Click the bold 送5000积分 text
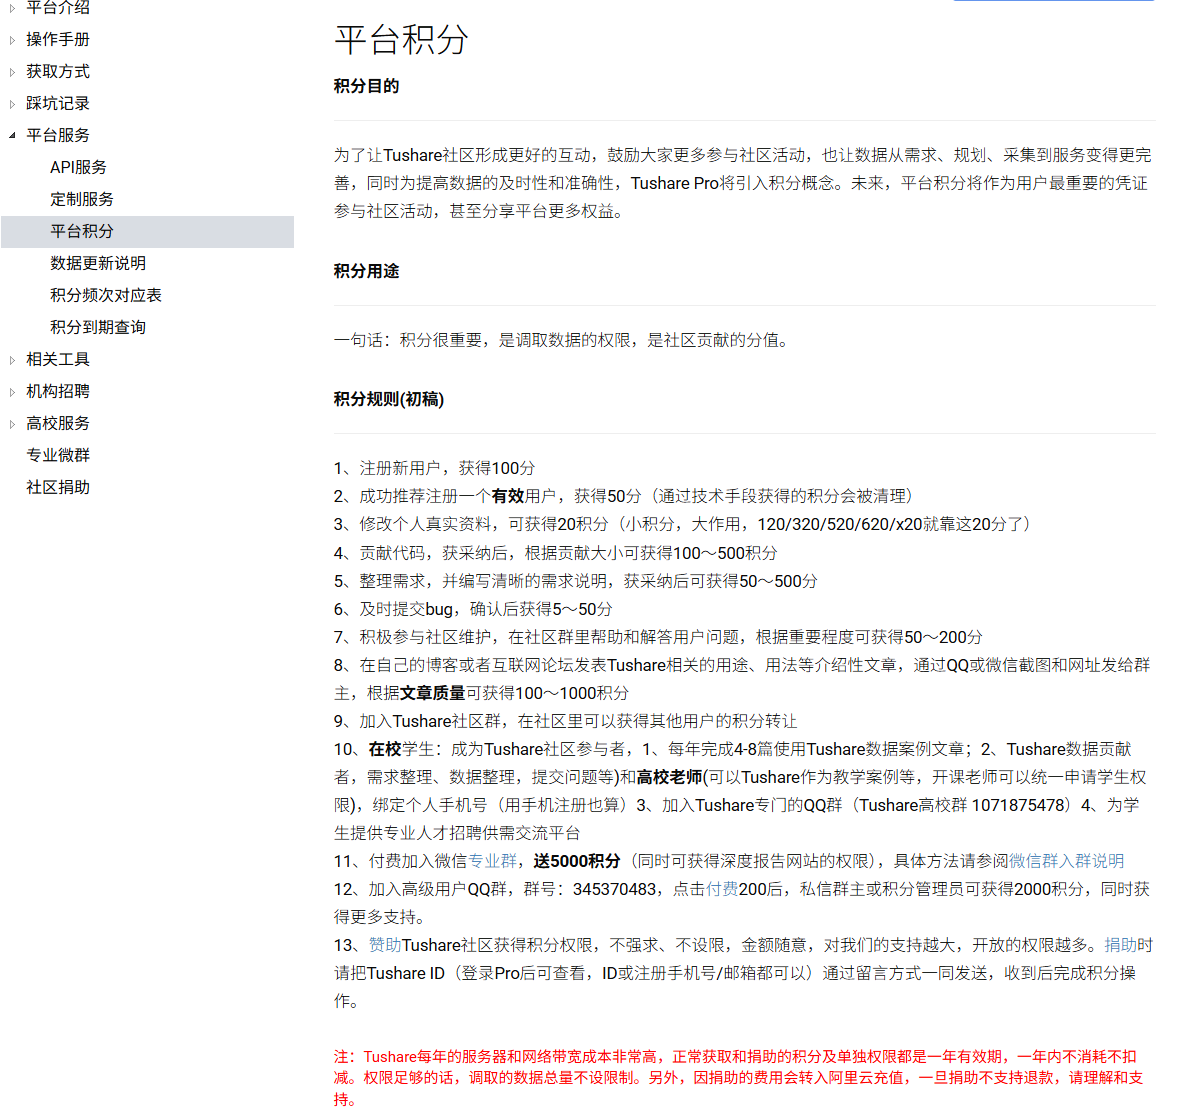Screen dimensions: 1185x1116 click(x=577, y=861)
